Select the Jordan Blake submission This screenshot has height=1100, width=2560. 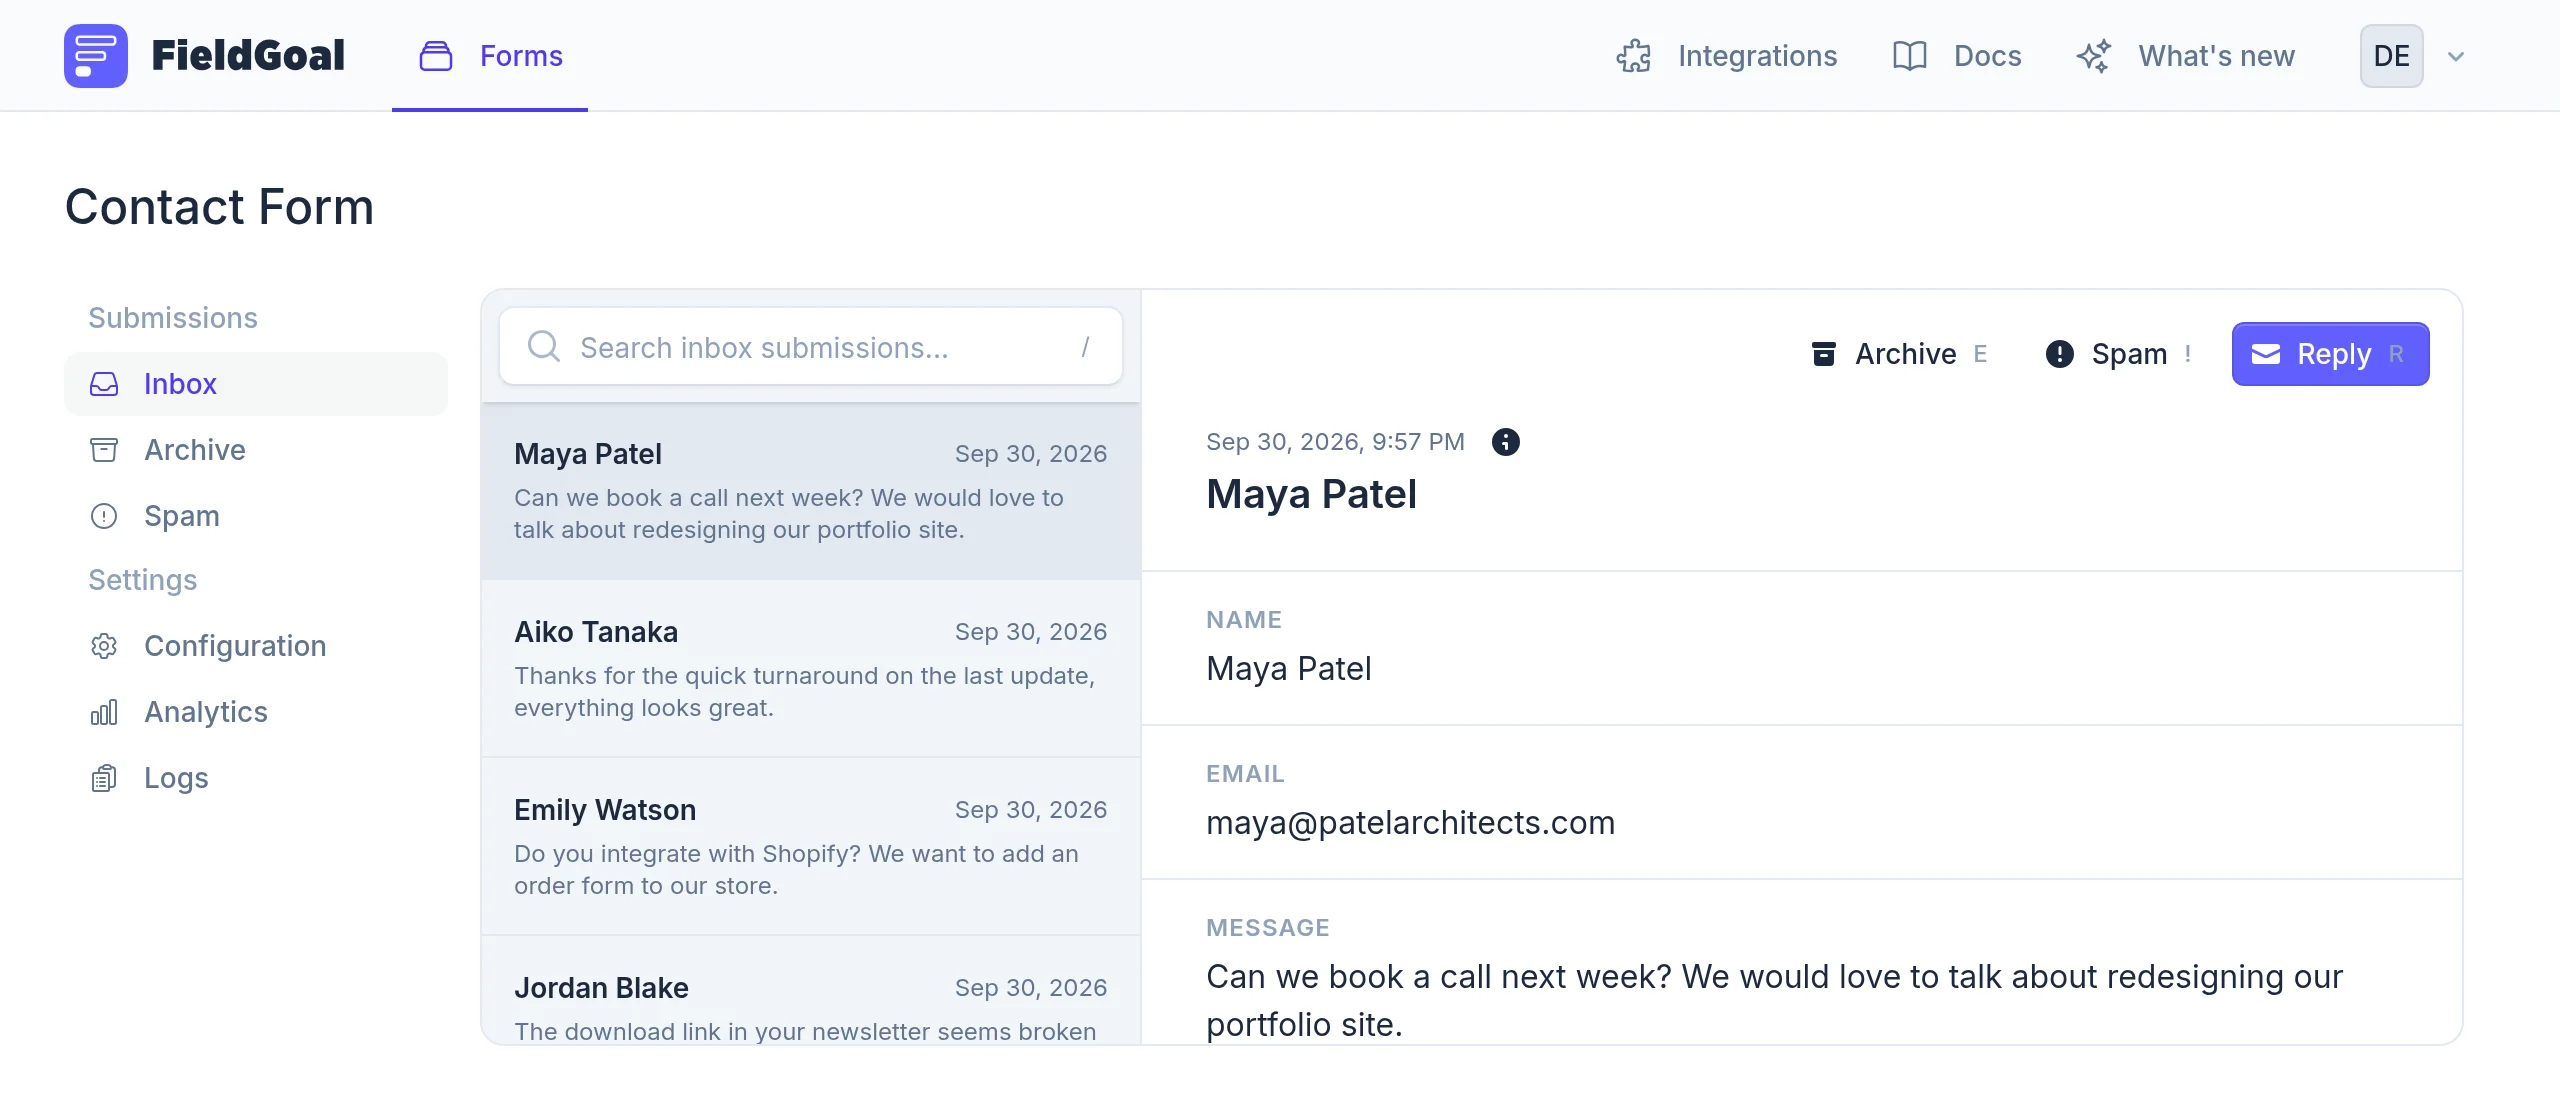(811, 991)
